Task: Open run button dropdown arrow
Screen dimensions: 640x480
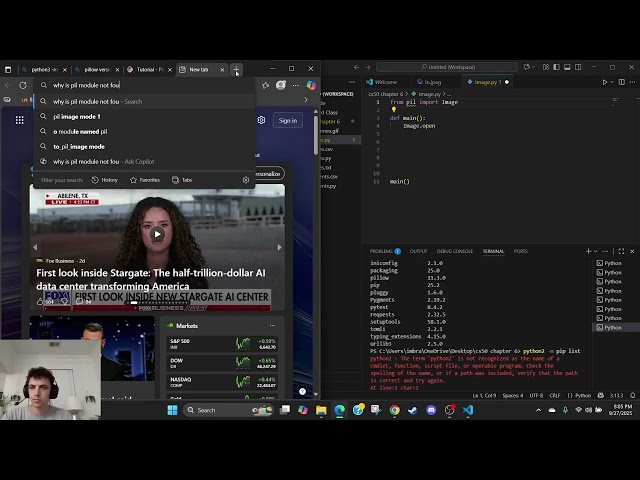Action: (611, 82)
